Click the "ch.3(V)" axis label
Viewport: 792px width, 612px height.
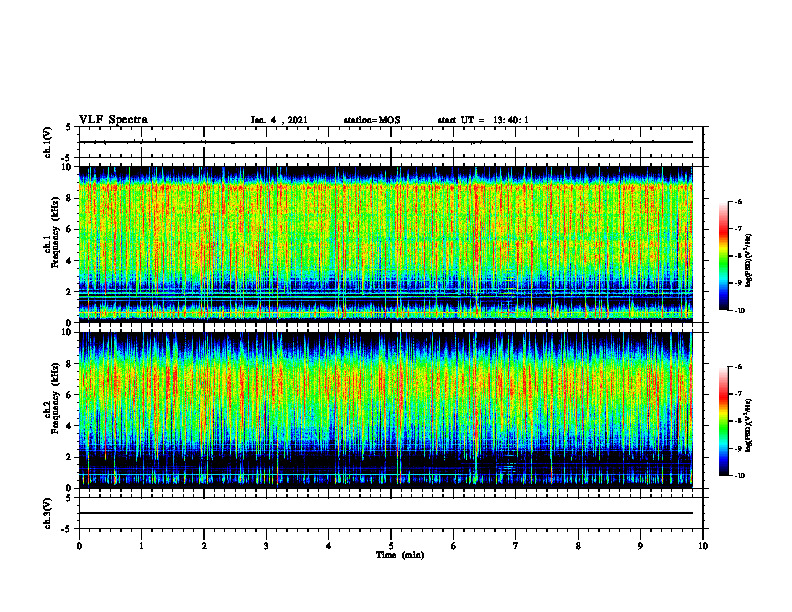point(48,513)
